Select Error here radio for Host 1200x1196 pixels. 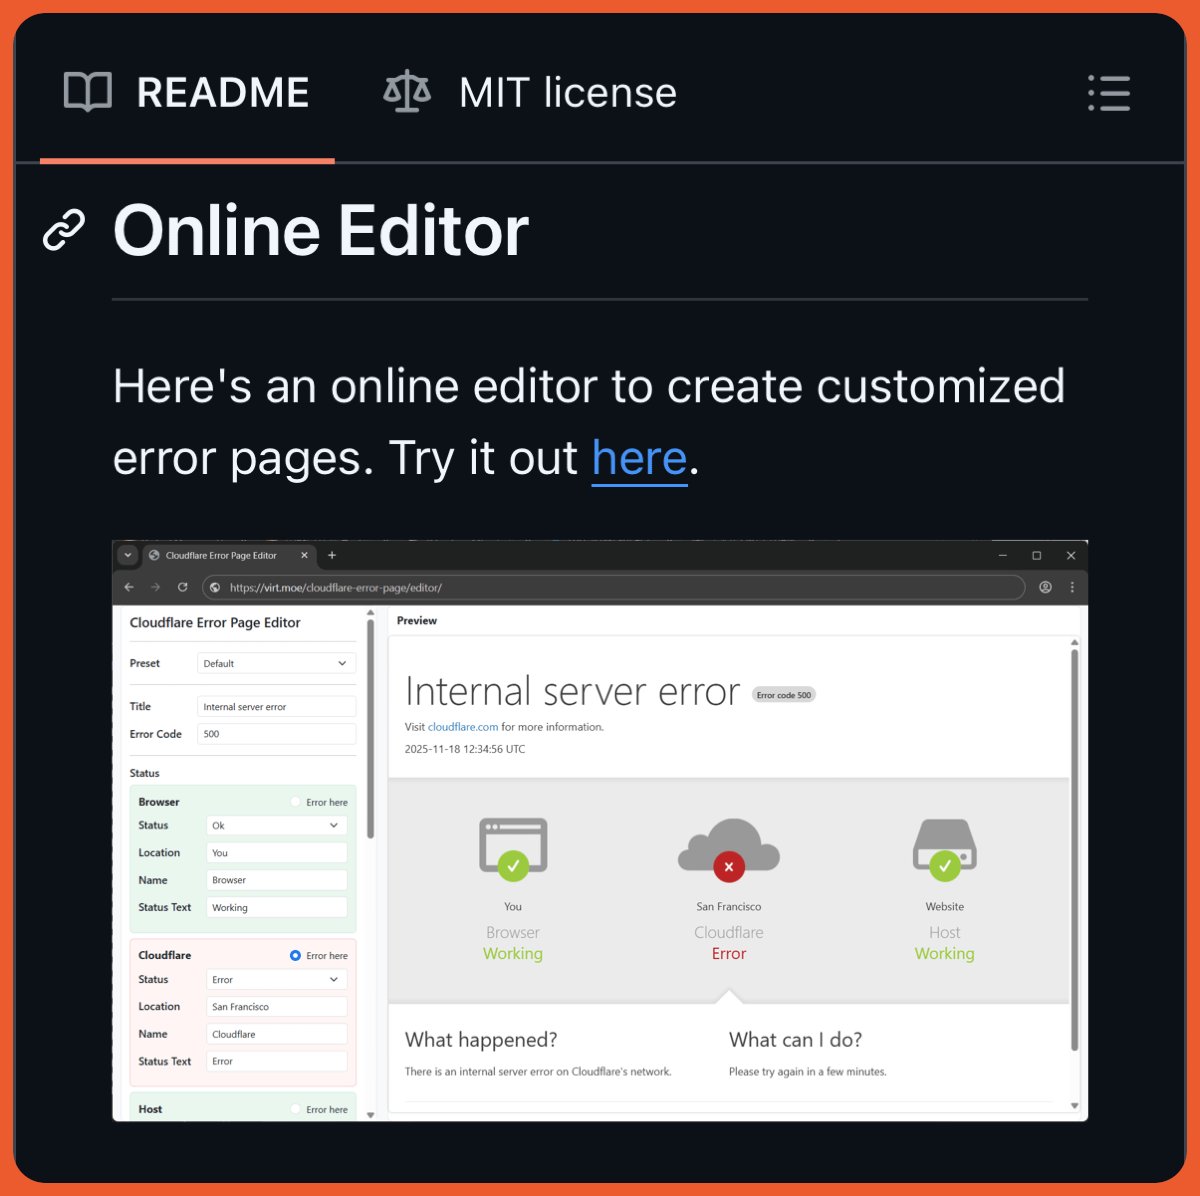(295, 1109)
